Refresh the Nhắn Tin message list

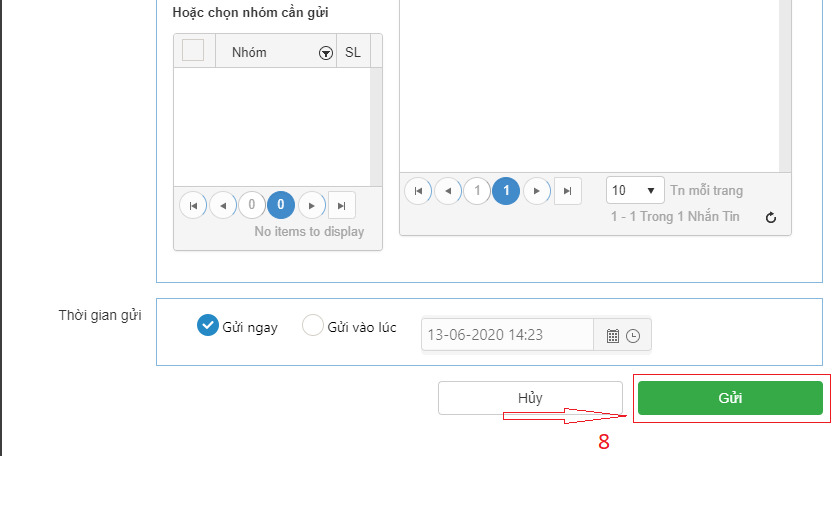click(770, 217)
